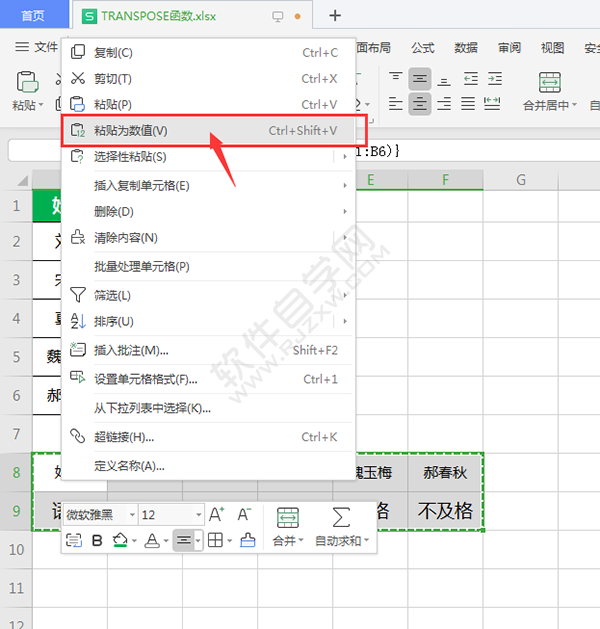The image size is (600, 629).
Task: Open the font name dropdown 微软雅黑
Action: coord(132,515)
